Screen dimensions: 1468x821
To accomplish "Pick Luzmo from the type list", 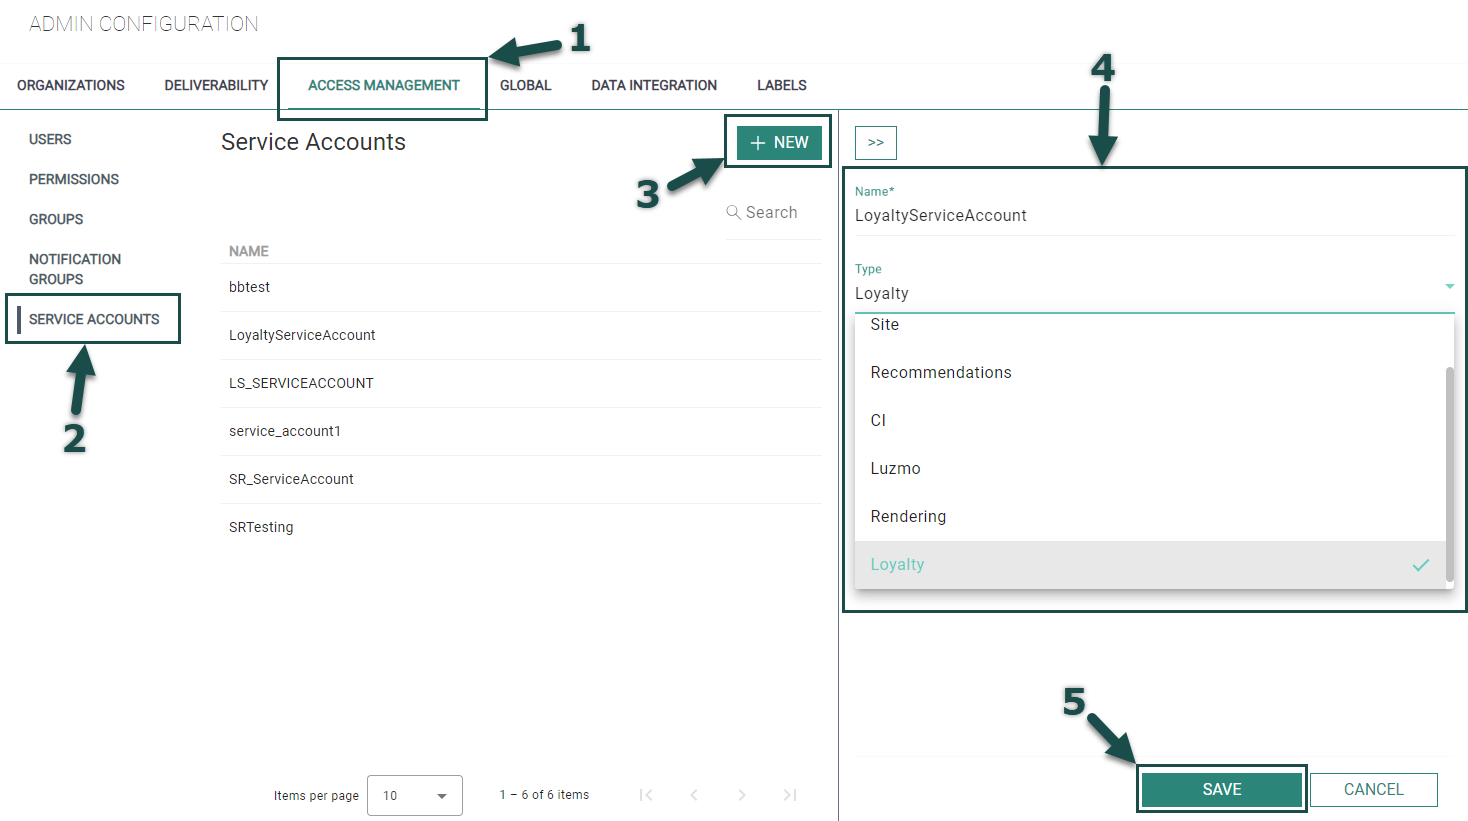I will pos(895,469).
